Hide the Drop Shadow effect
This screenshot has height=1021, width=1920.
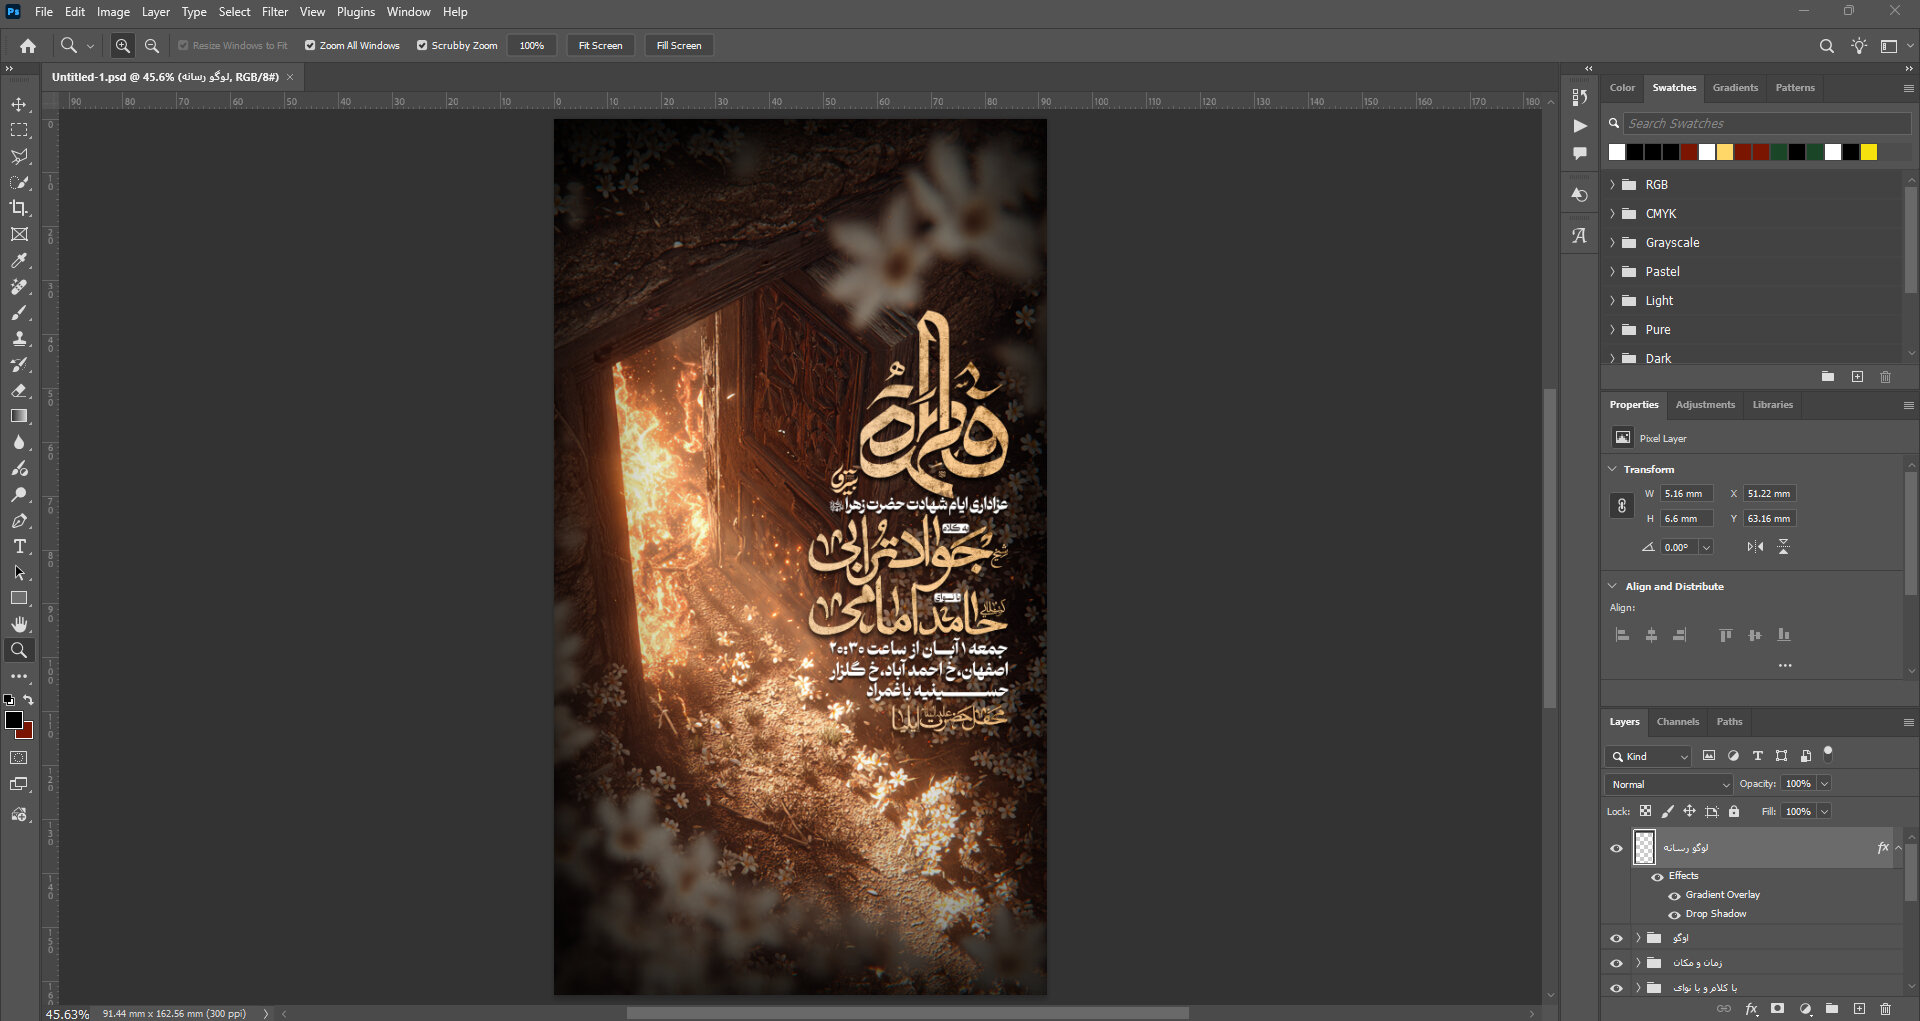tap(1674, 914)
